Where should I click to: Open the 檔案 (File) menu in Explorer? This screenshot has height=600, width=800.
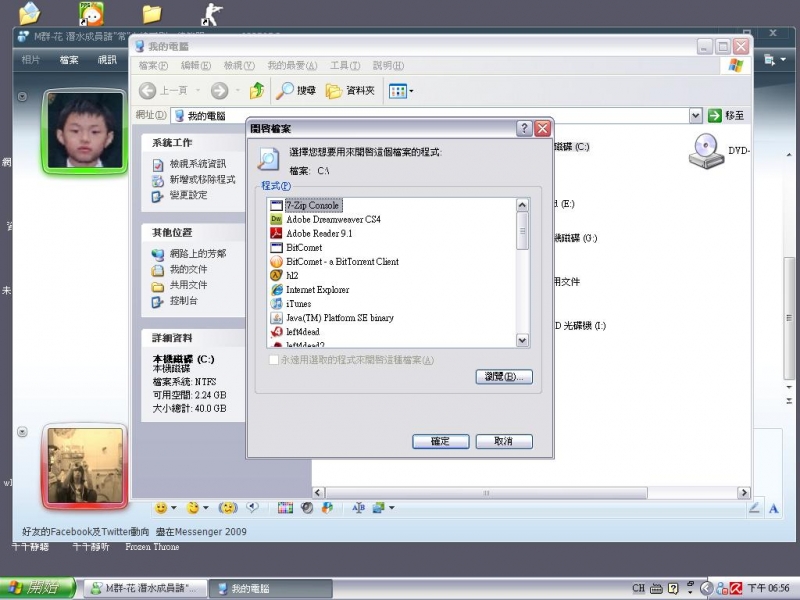coord(153,66)
